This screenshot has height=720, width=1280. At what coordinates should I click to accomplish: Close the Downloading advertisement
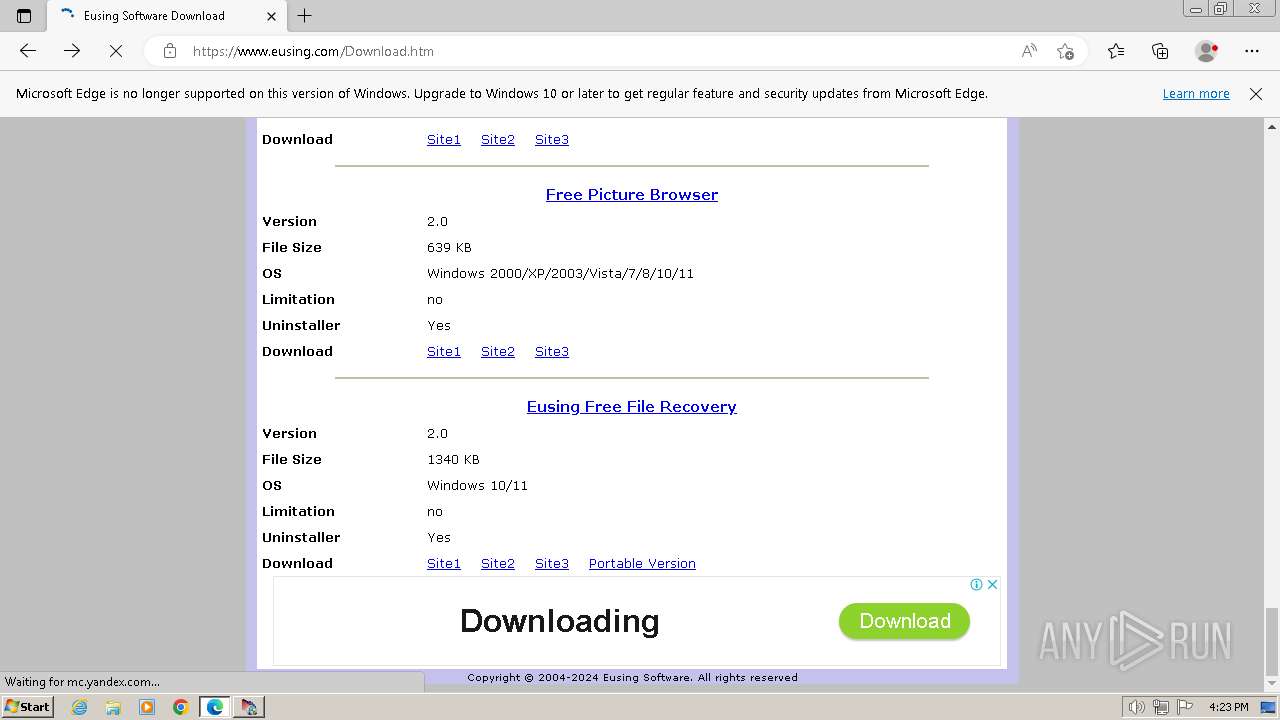point(992,584)
